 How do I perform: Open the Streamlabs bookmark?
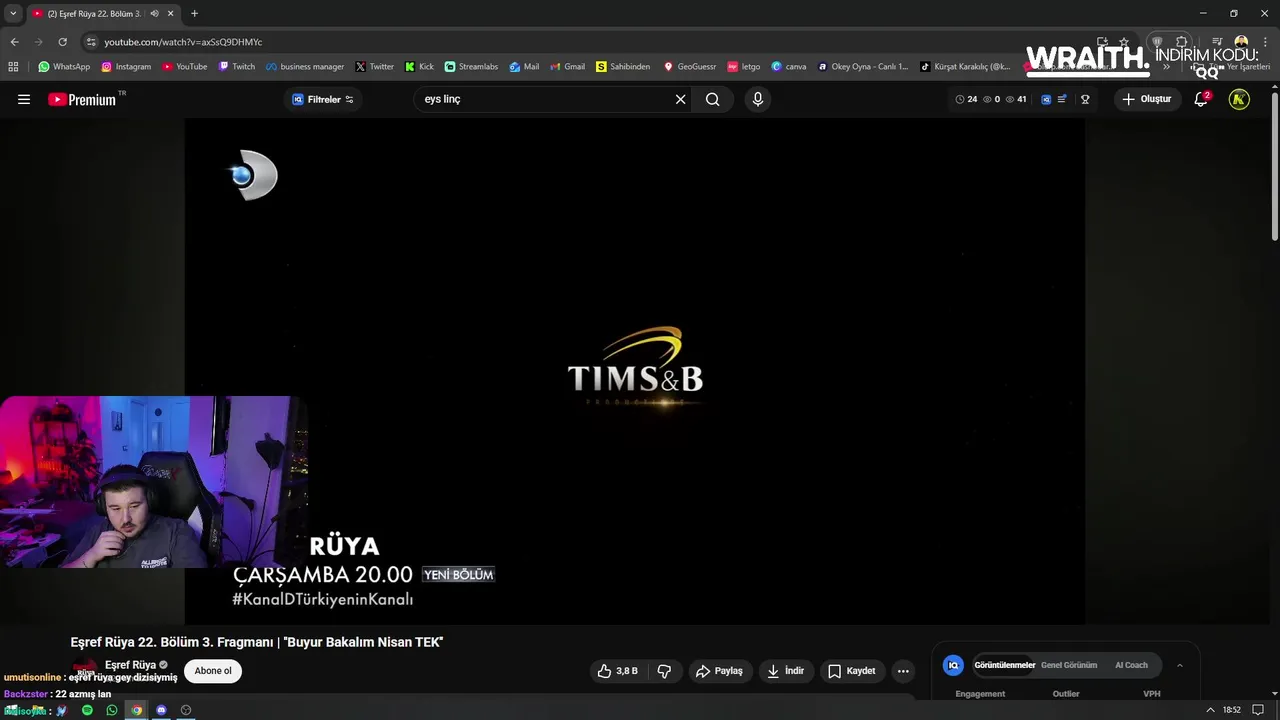point(471,67)
